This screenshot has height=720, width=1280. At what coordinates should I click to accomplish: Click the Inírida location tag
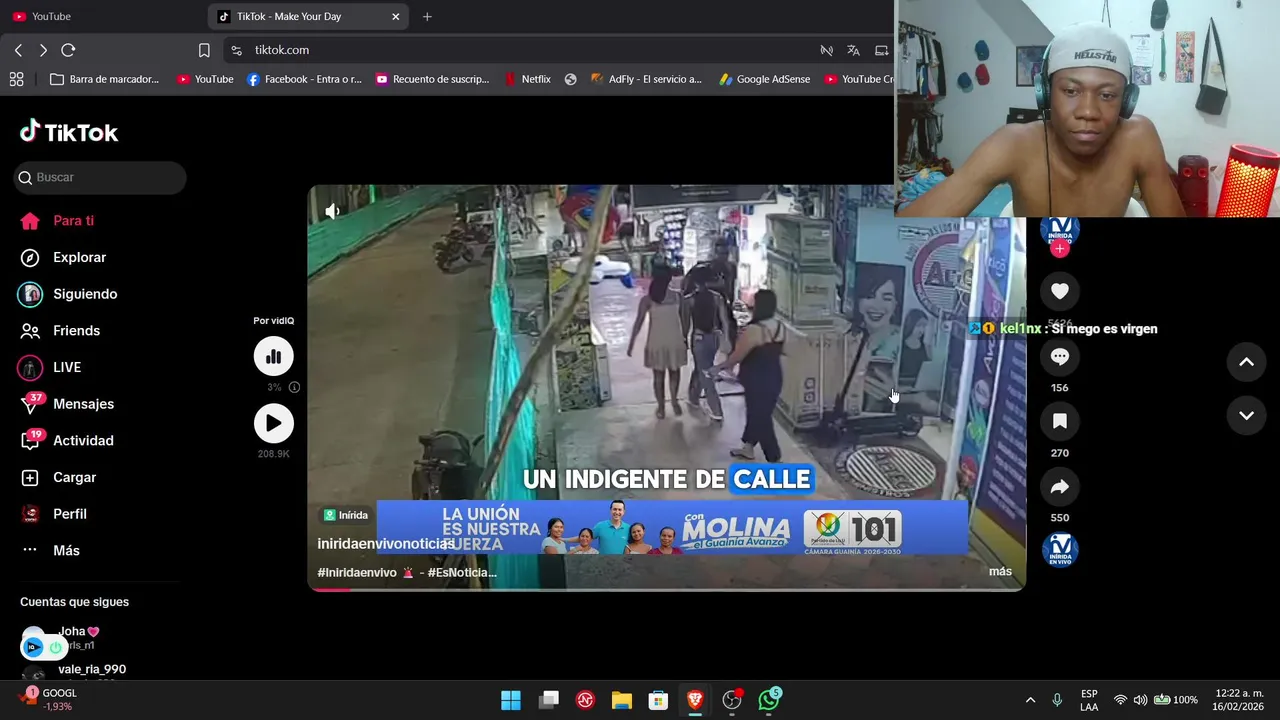click(x=345, y=515)
